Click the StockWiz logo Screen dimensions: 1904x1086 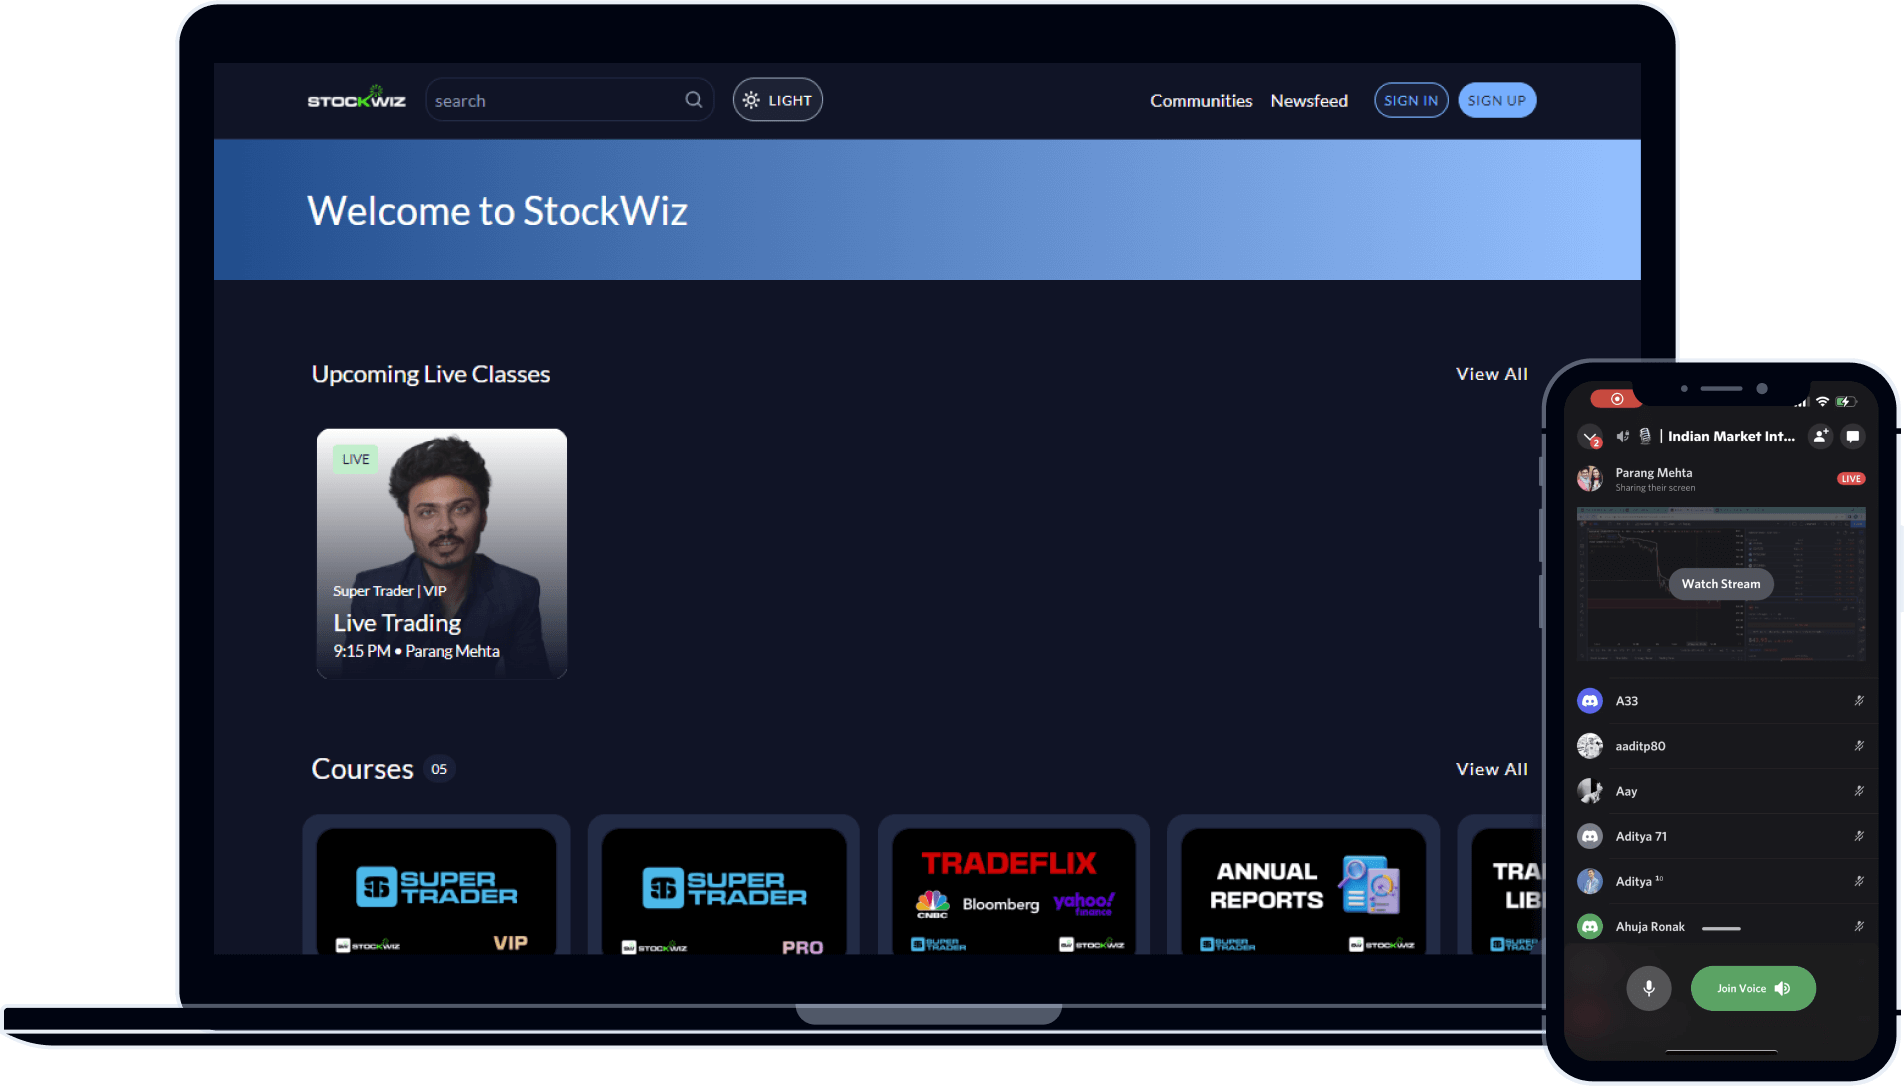tap(357, 100)
